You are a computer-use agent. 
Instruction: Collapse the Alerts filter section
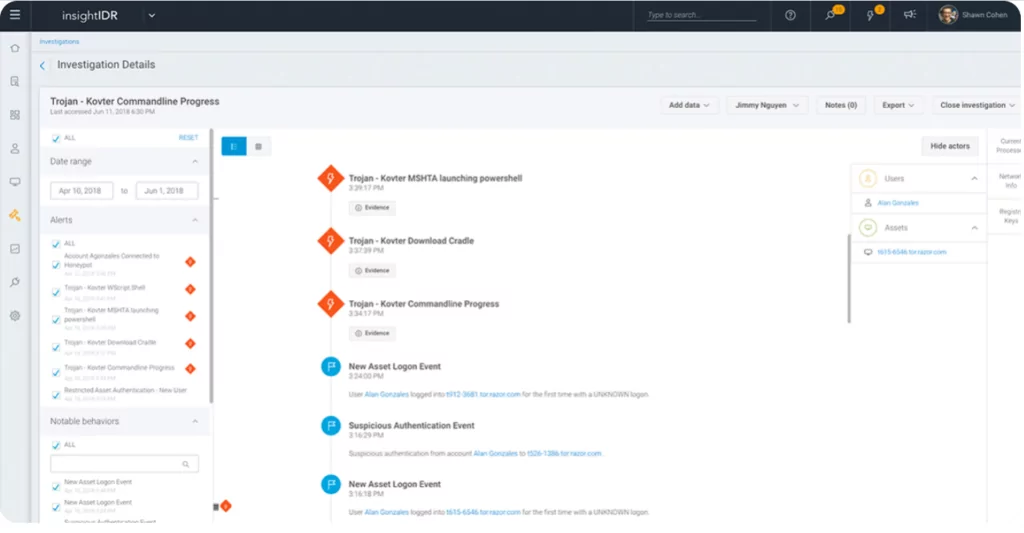[x=195, y=220]
